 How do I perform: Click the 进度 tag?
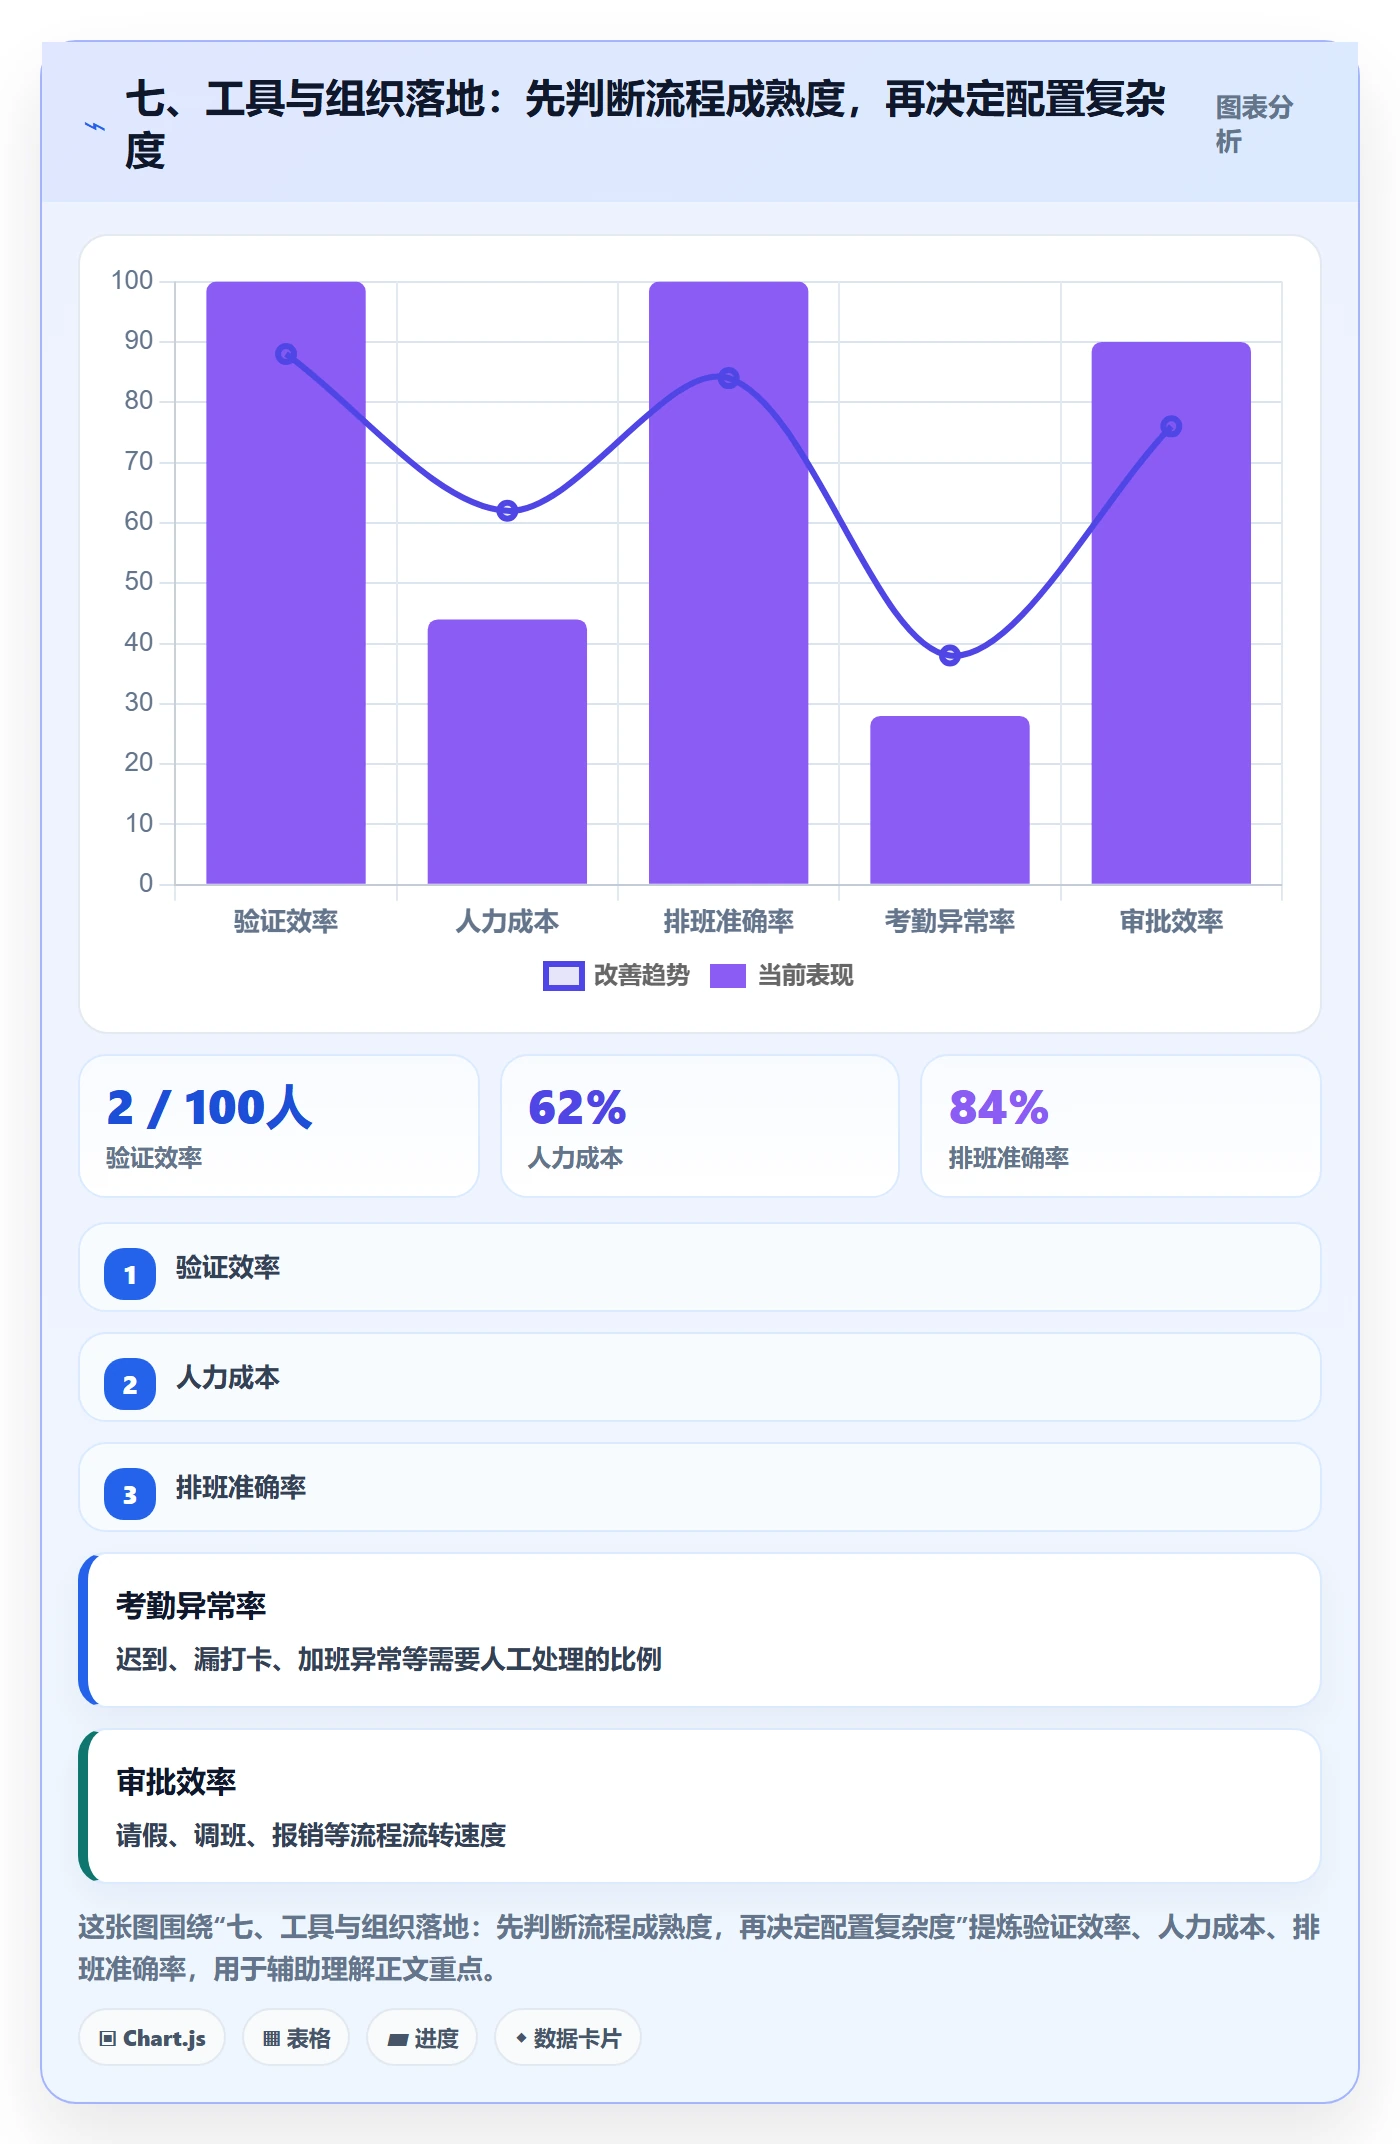pos(422,2038)
